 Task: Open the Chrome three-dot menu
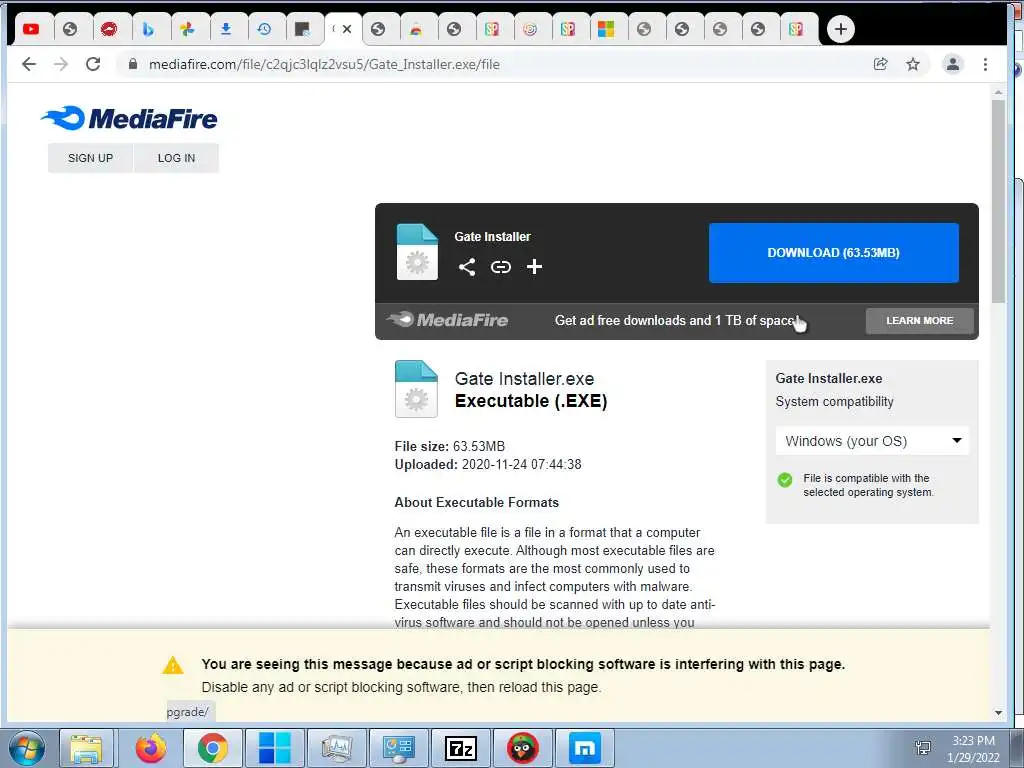coord(985,64)
